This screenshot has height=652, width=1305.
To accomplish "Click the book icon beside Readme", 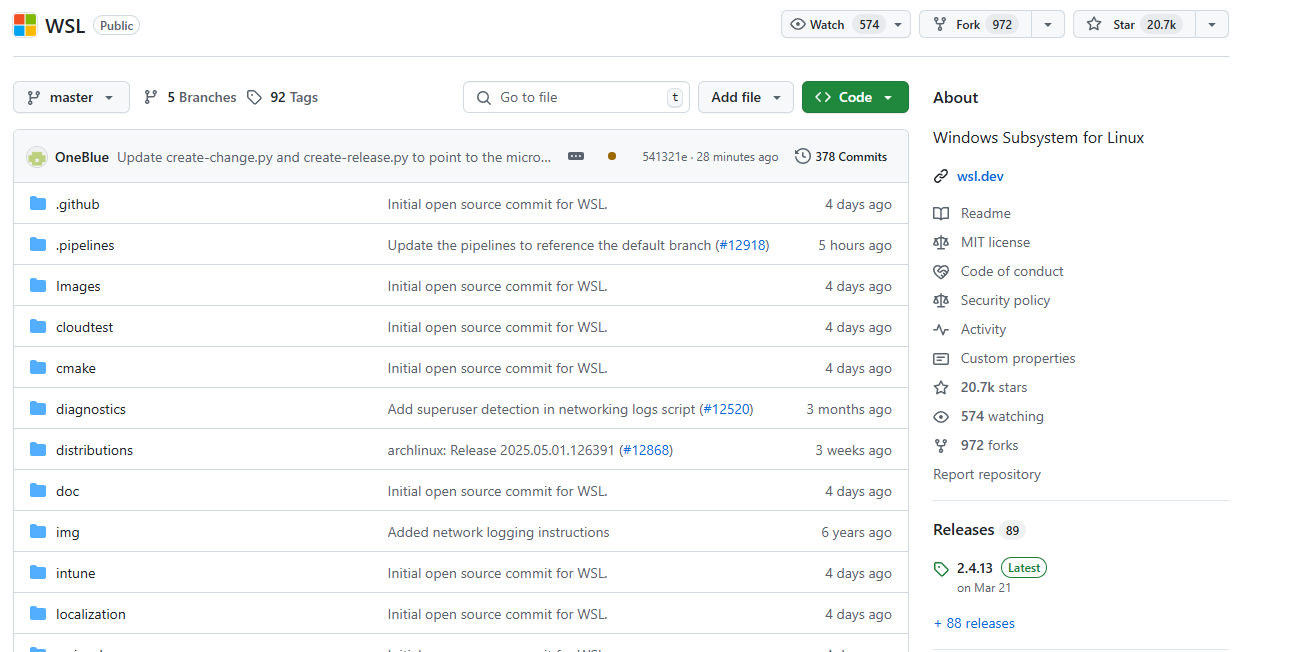I will click(940, 213).
